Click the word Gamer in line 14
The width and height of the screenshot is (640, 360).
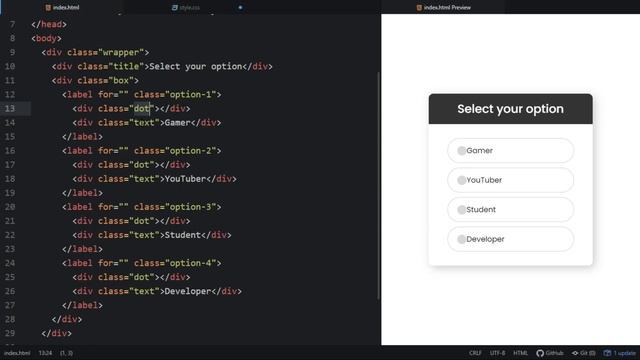click(x=178, y=122)
